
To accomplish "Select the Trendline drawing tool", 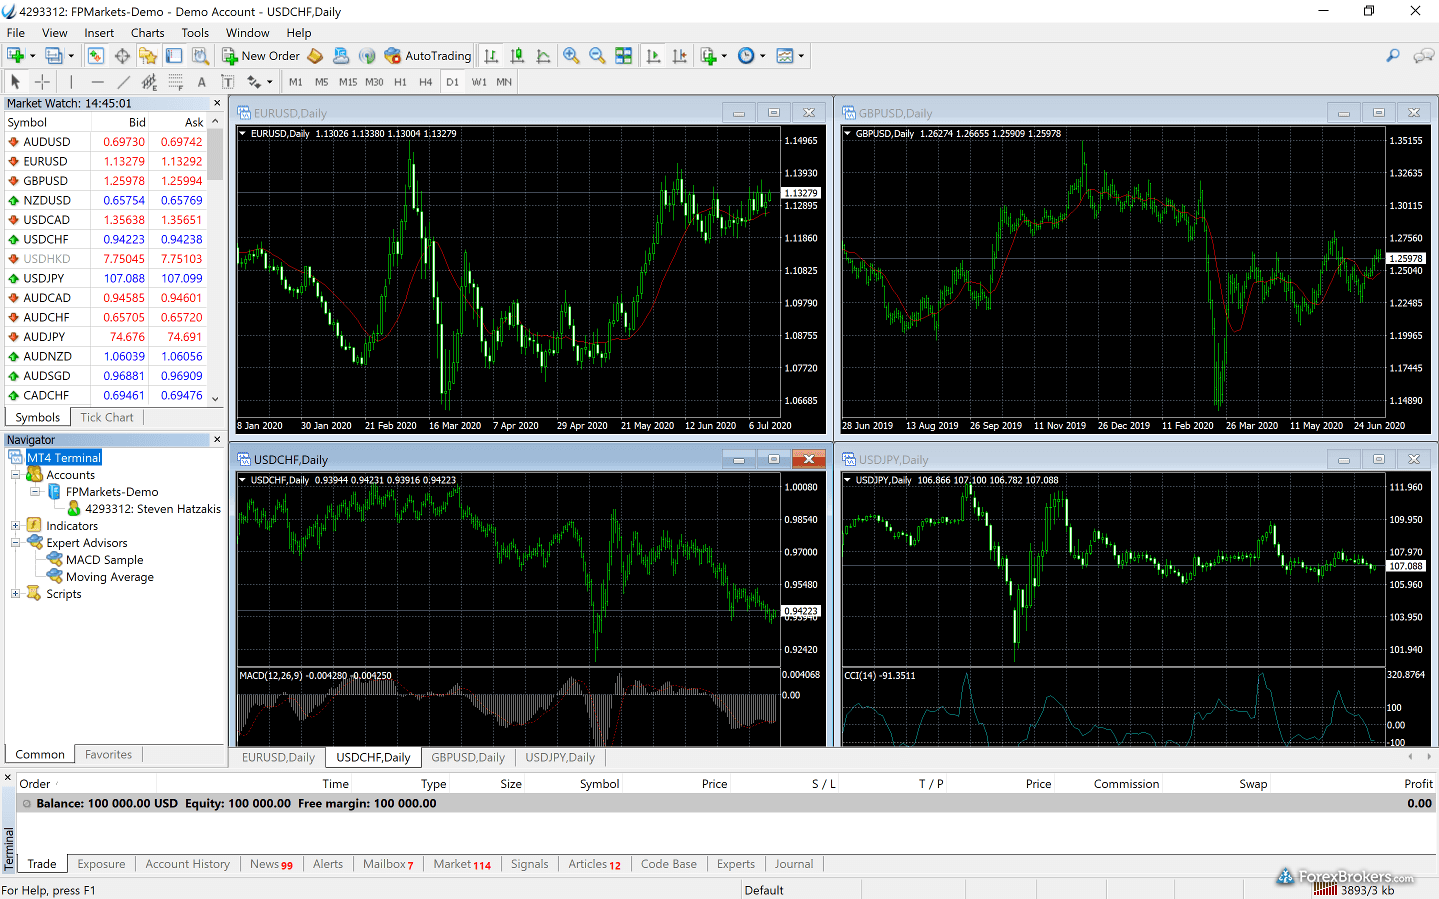I will click(123, 82).
